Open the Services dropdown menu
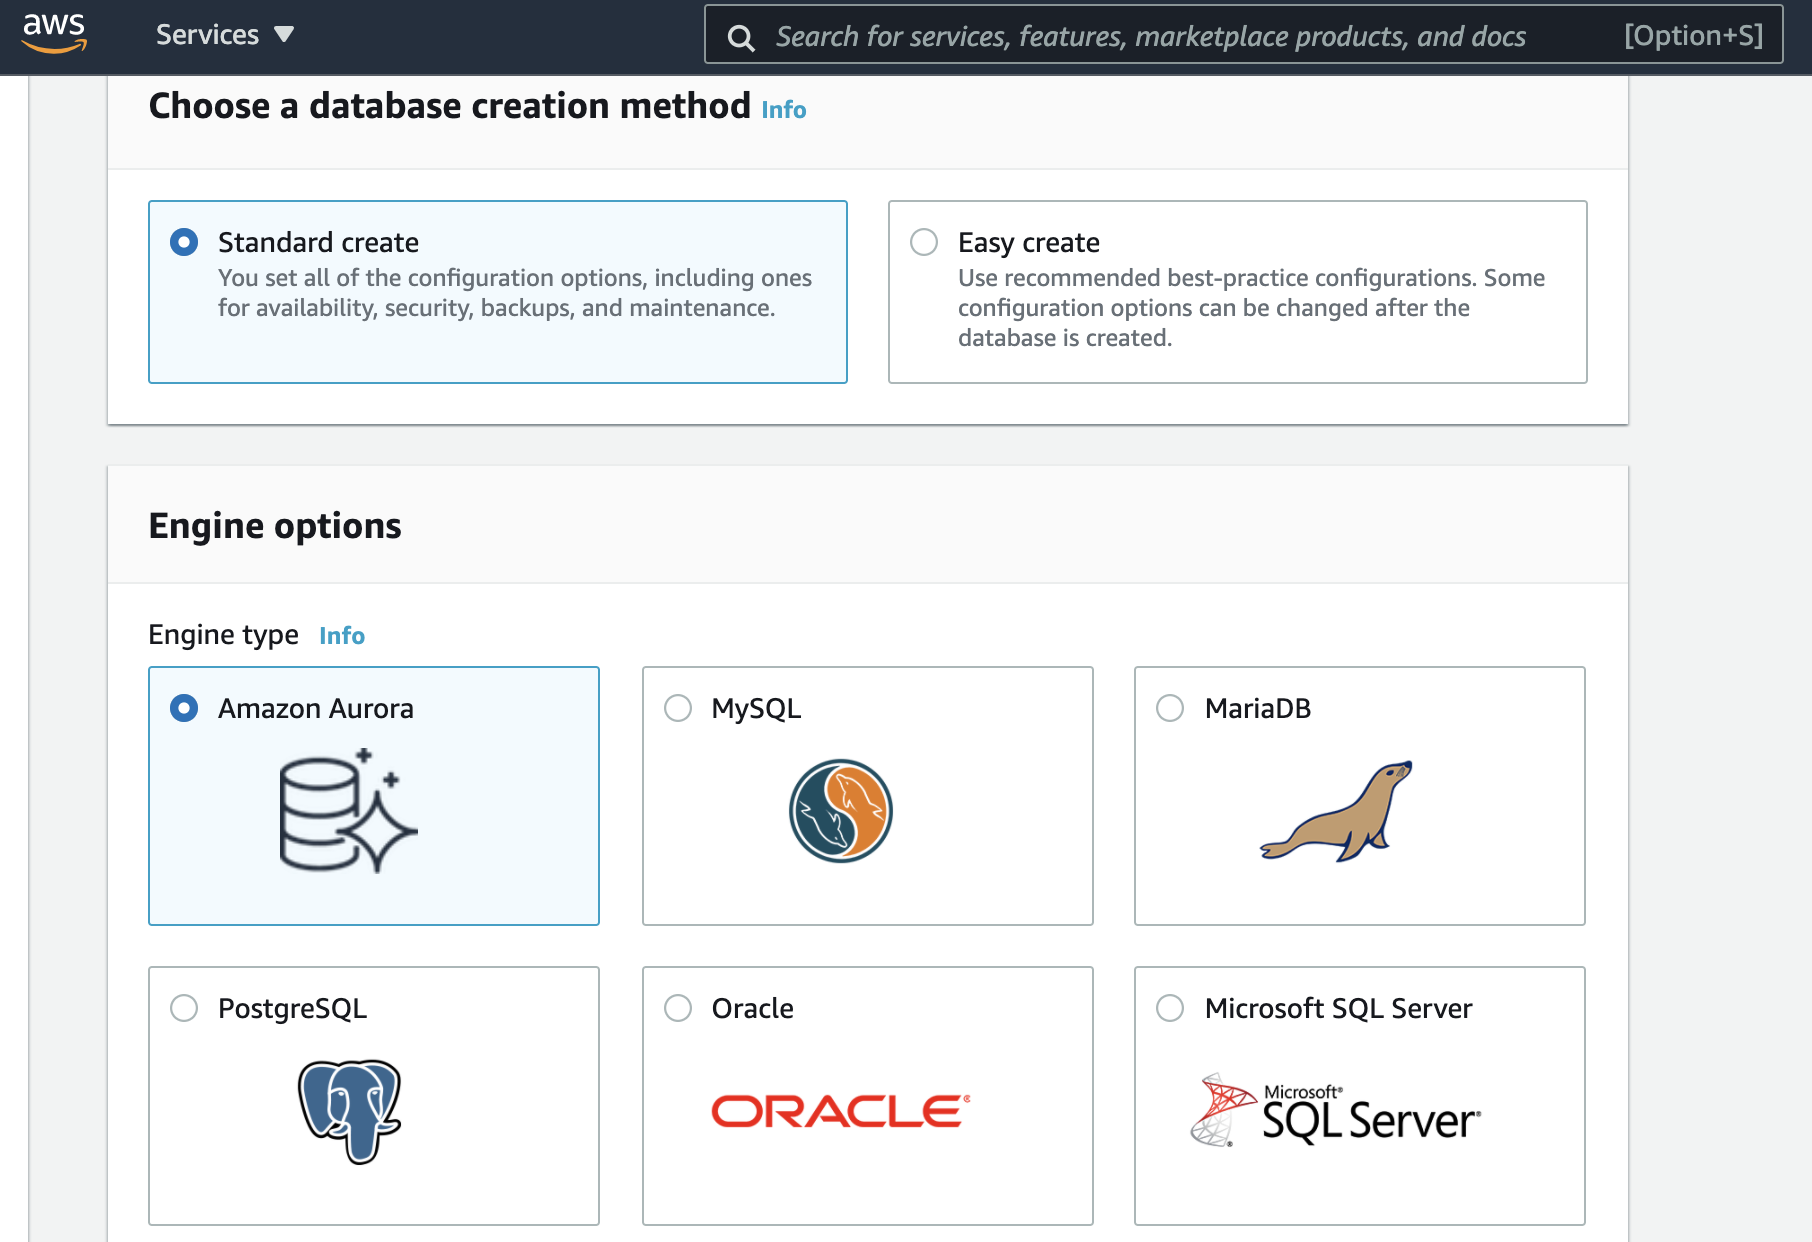This screenshot has height=1242, width=1812. tap(224, 35)
